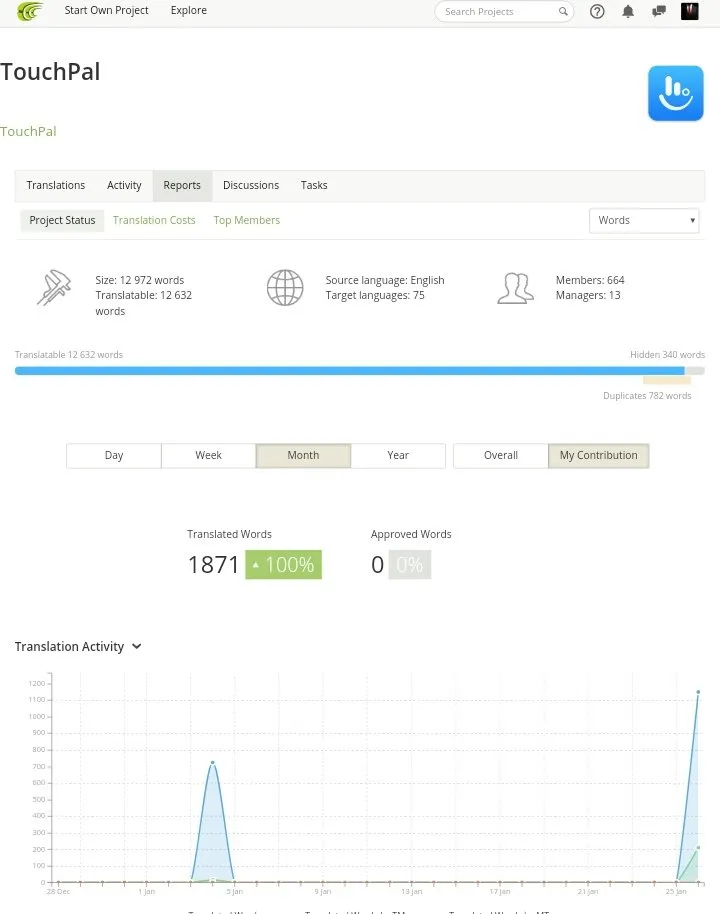This screenshot has height=914, width=720.
Task: Click the duplicates beige bar segment
Action: pos(667,380)
